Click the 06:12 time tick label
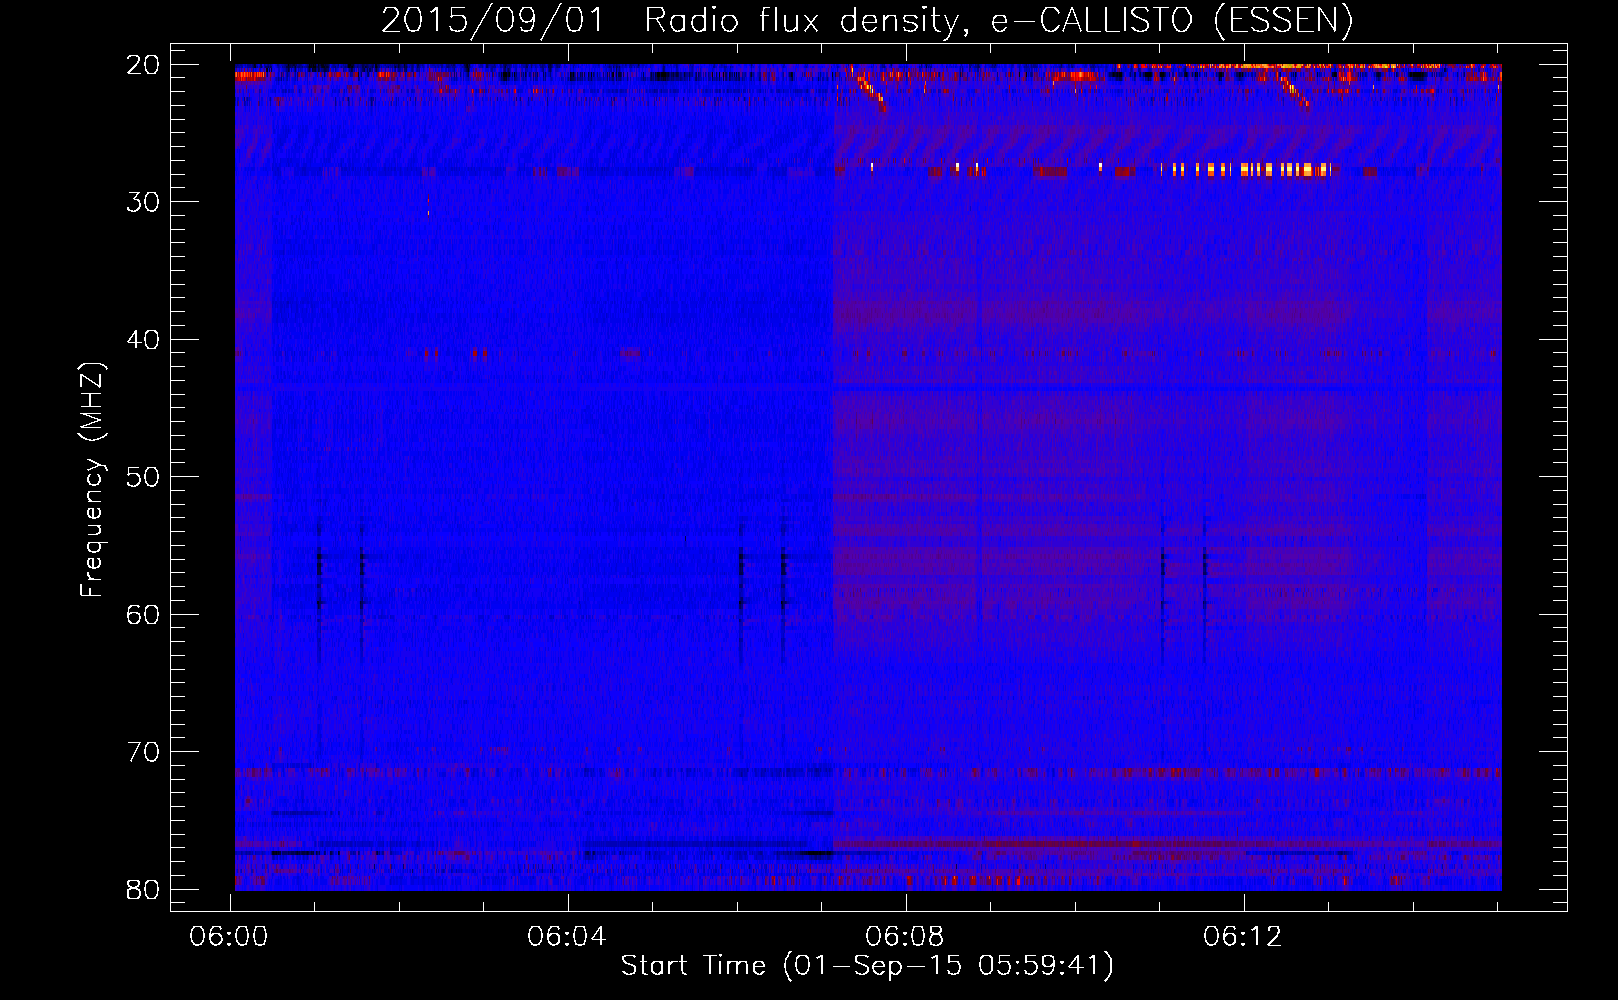1618x1000 pixels. pyautogui.click(x=1243, y=937)
